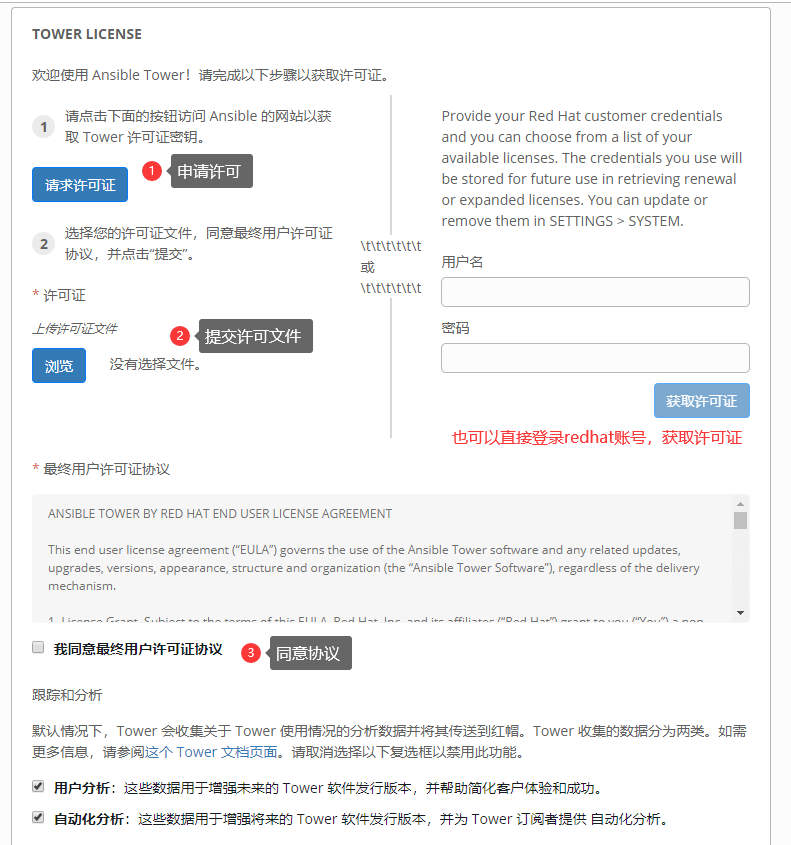Click the red annotation marker 2
The width and height of the screenshot is (791, 845).
(x=180, y=336)
